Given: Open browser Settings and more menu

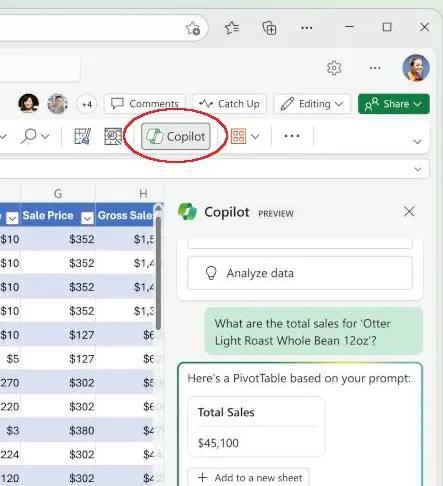Looking at the screenshot, I should (307, 28).
